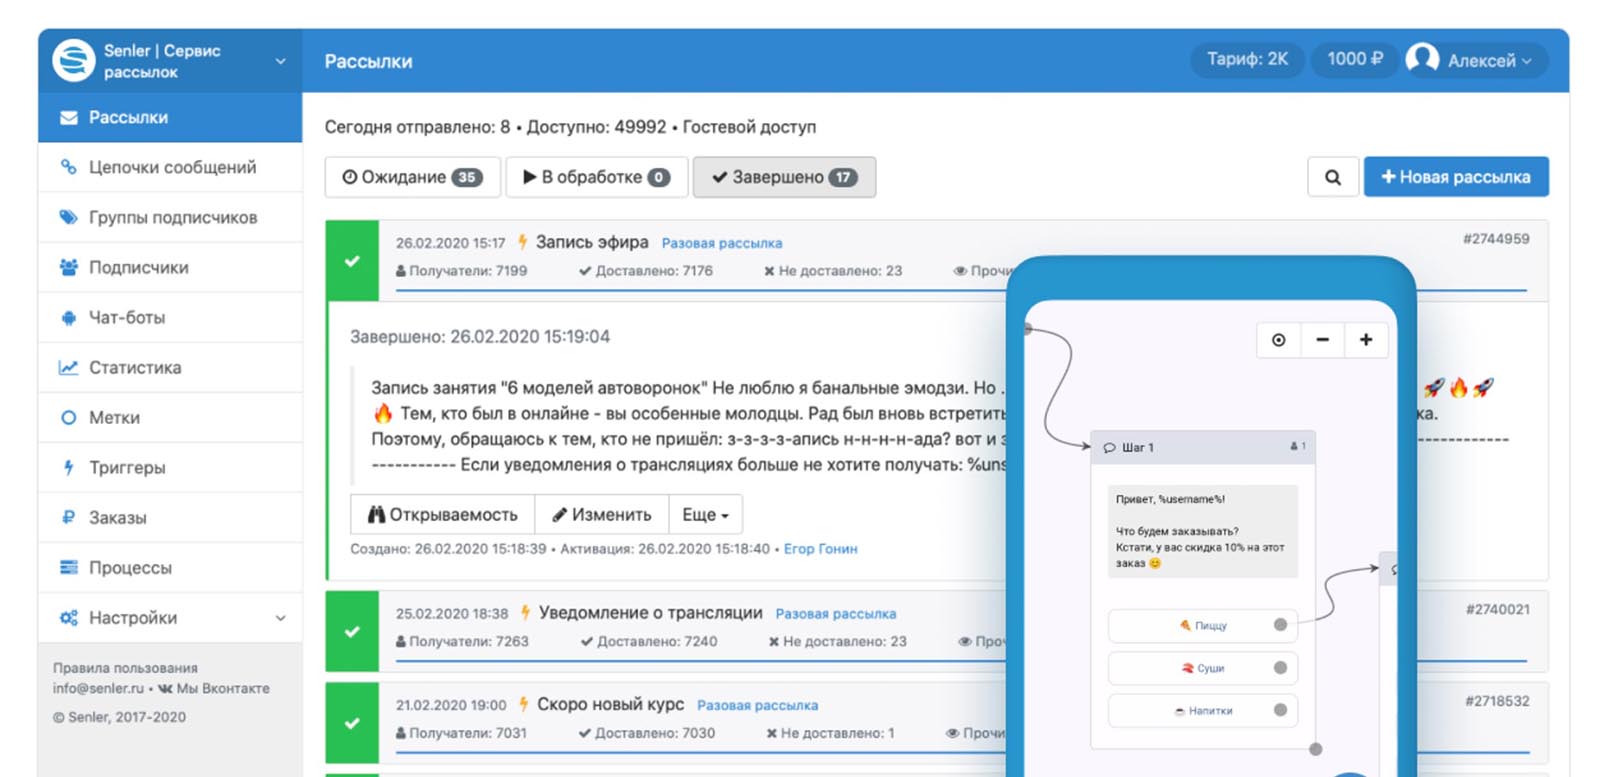Open Открываемость button
1600x777 pixels.
point(443,515)
